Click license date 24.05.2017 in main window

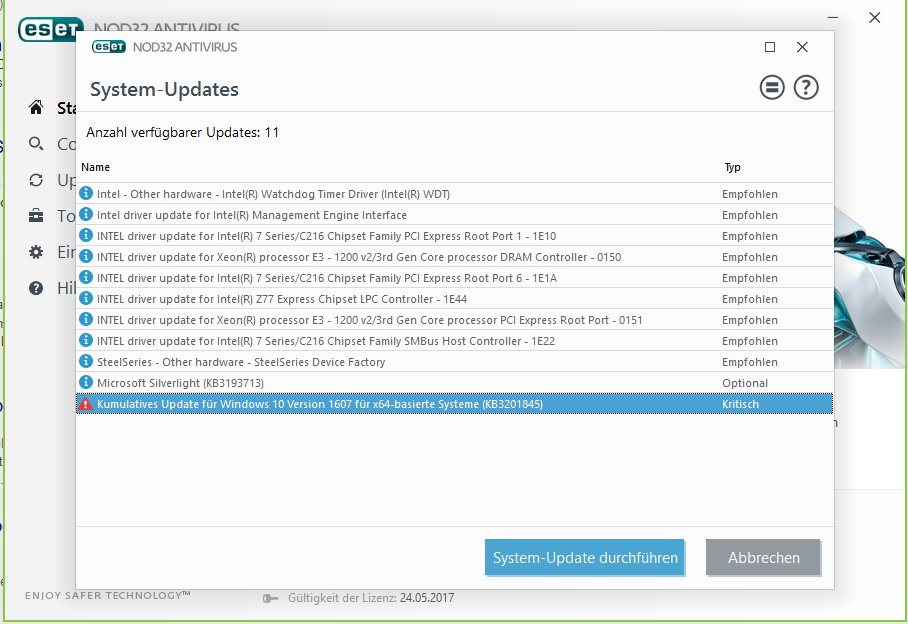tap(427, 598)
